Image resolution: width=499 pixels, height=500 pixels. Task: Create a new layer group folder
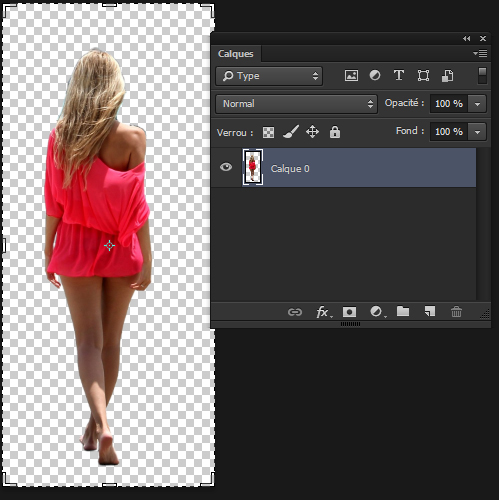pyautogui.click(x=403, y=311)
